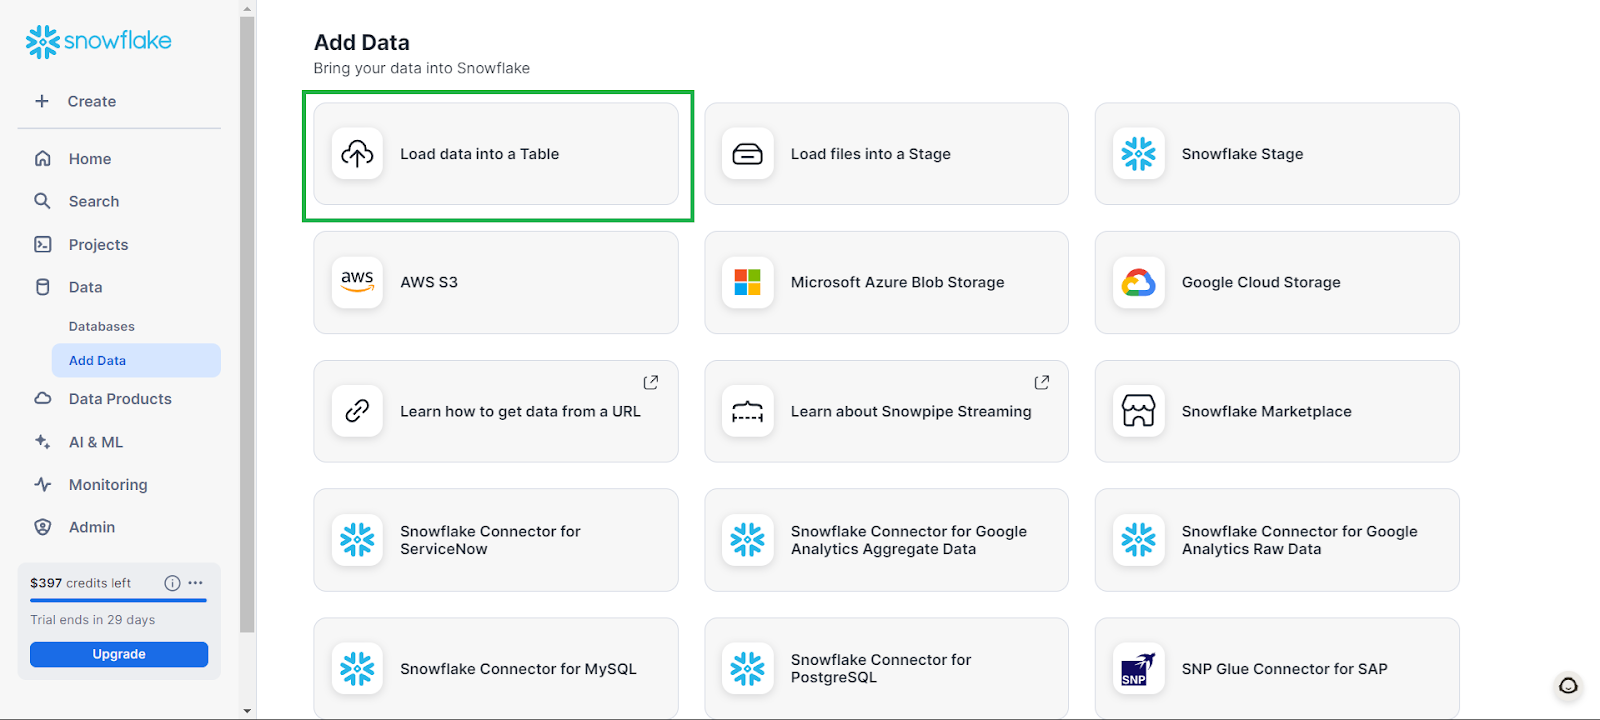Click the trial credits progress bar
1600x720 pixels.
pos(119,600)
